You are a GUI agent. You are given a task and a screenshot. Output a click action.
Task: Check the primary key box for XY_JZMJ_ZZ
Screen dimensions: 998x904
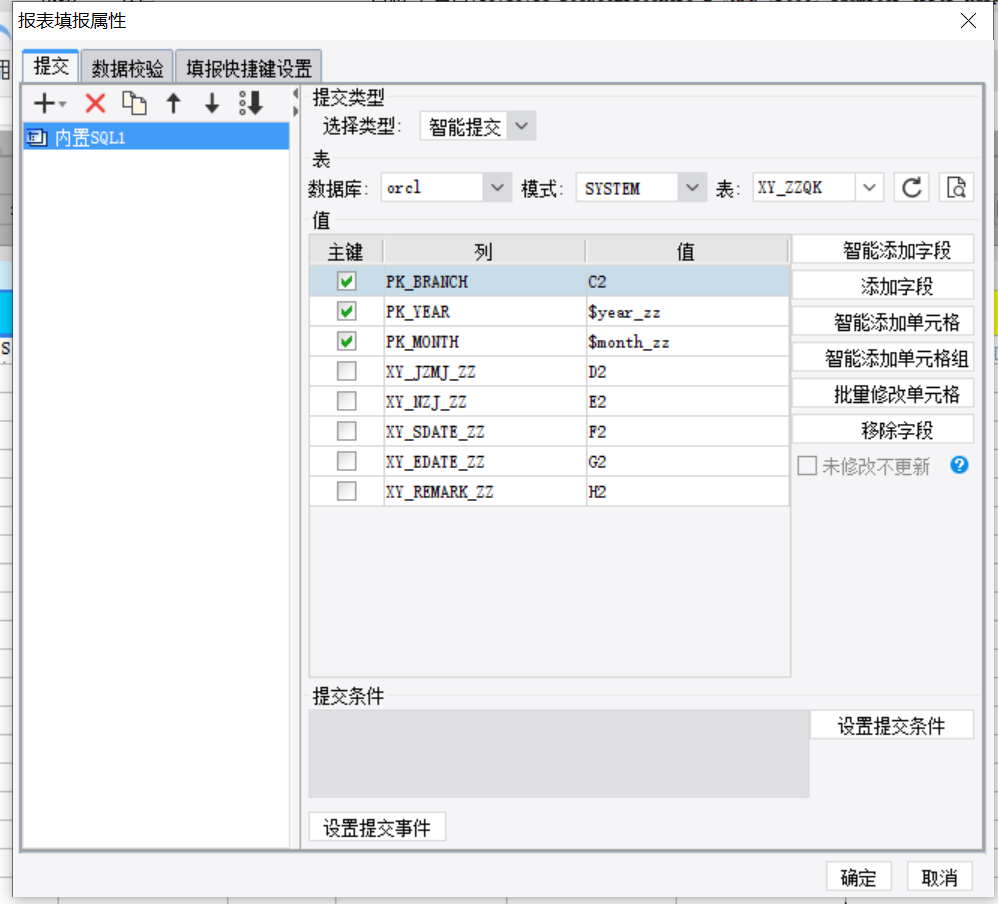click(346, 371)
